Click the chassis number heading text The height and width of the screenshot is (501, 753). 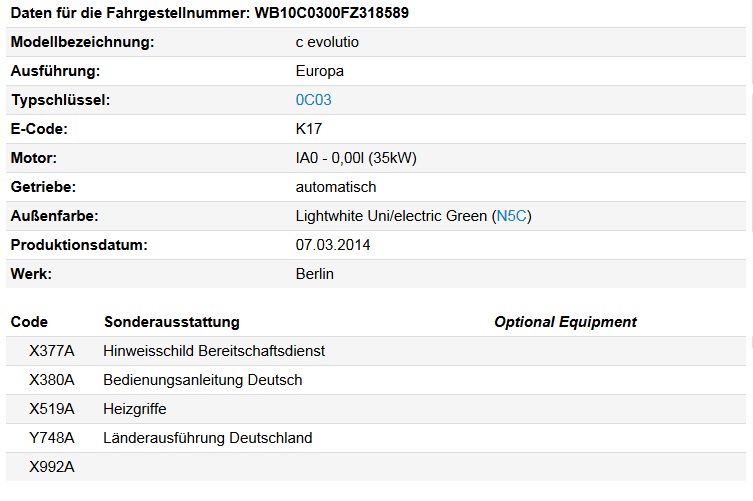(x=209, y=13)
